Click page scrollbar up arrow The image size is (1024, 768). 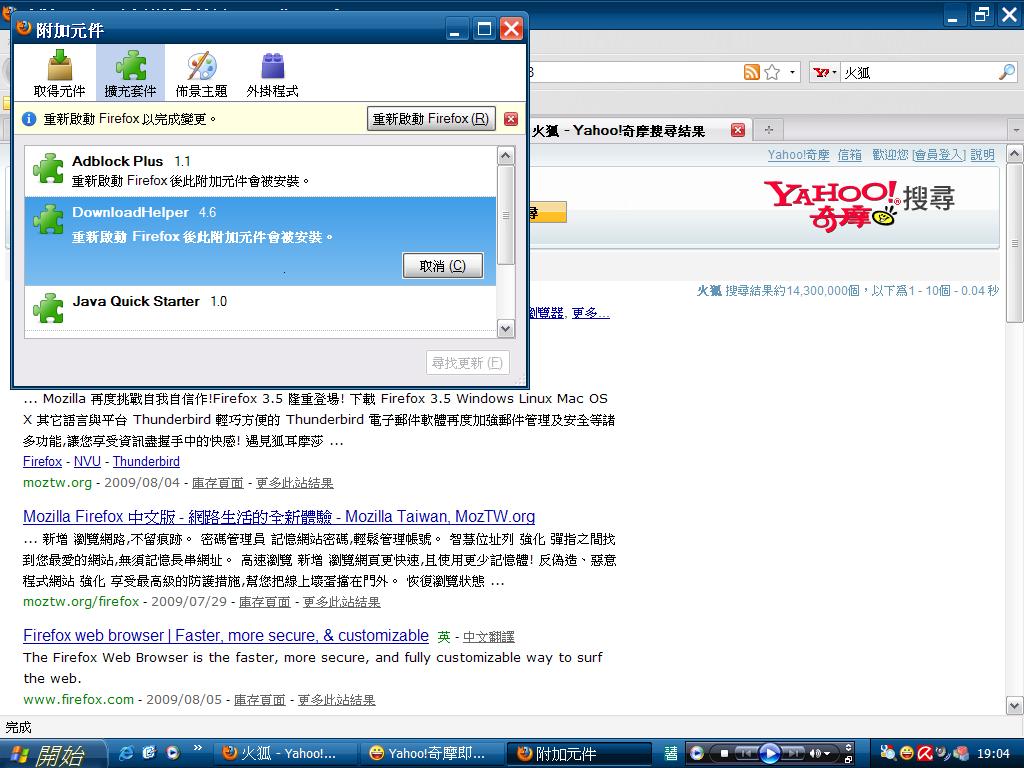(x=1015, y=154)
